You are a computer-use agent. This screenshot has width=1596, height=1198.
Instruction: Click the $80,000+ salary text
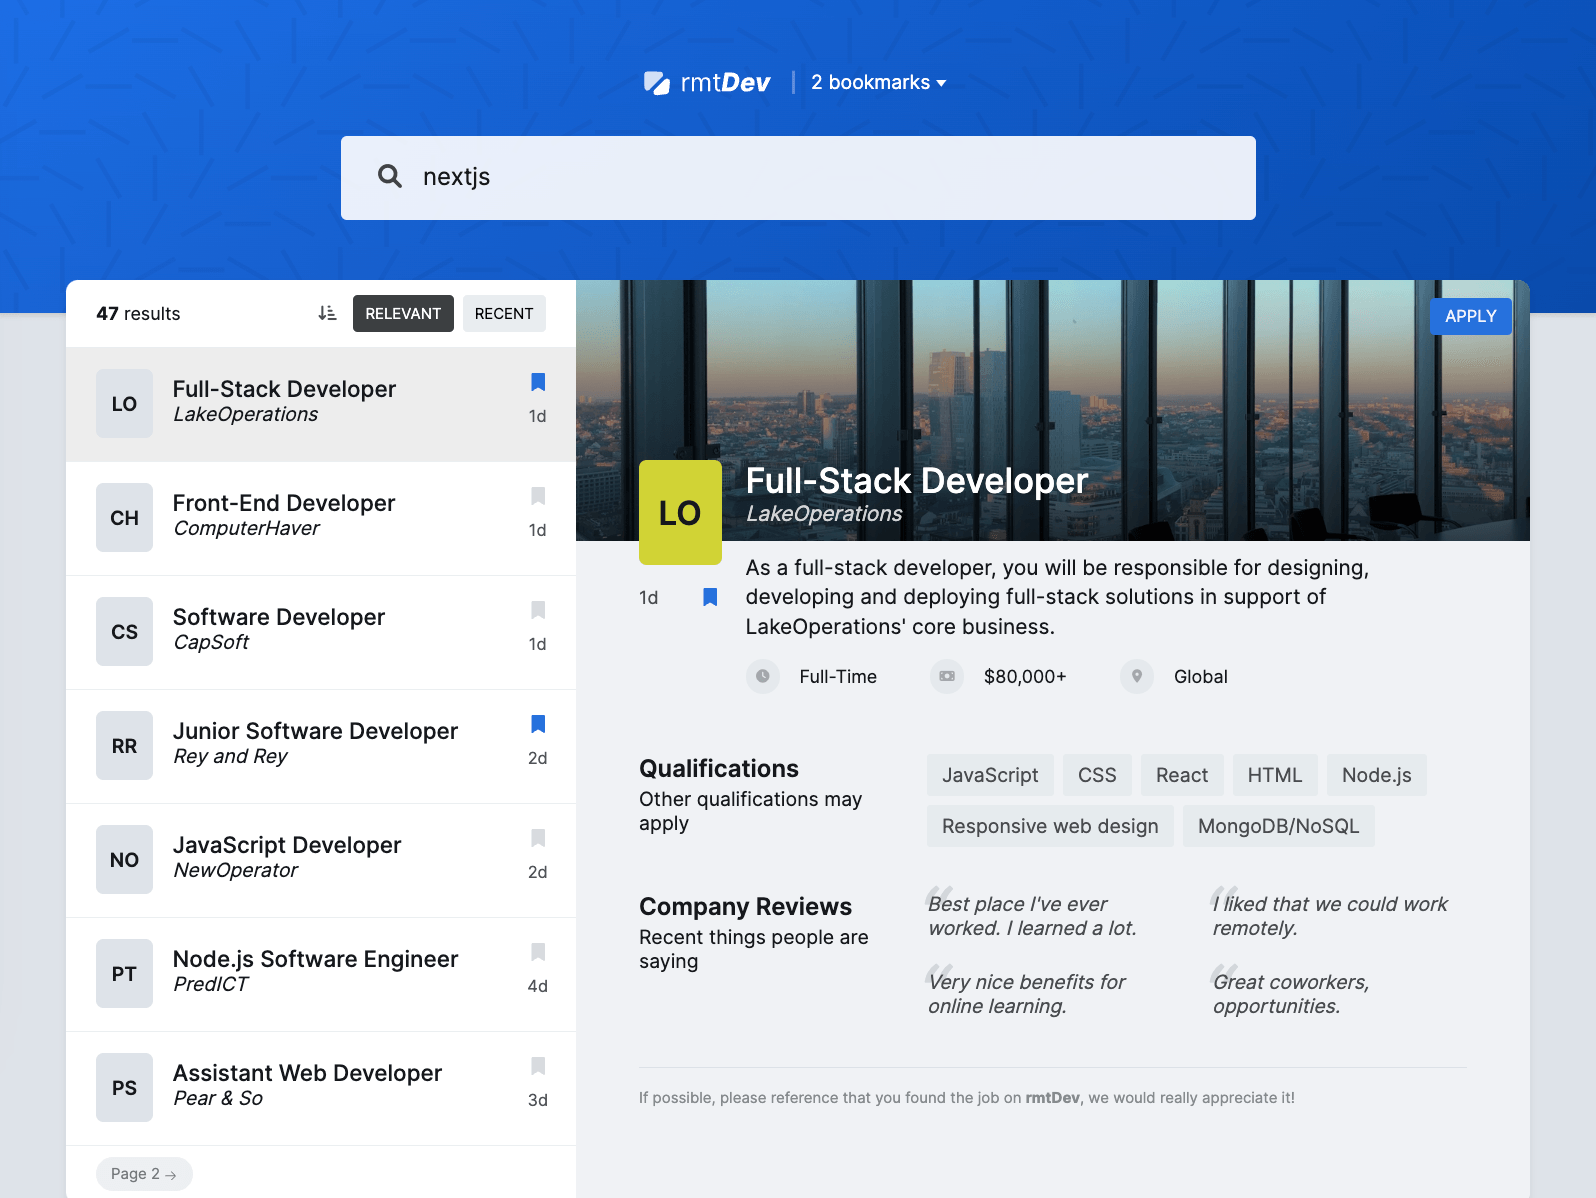tap(1025, 677)
